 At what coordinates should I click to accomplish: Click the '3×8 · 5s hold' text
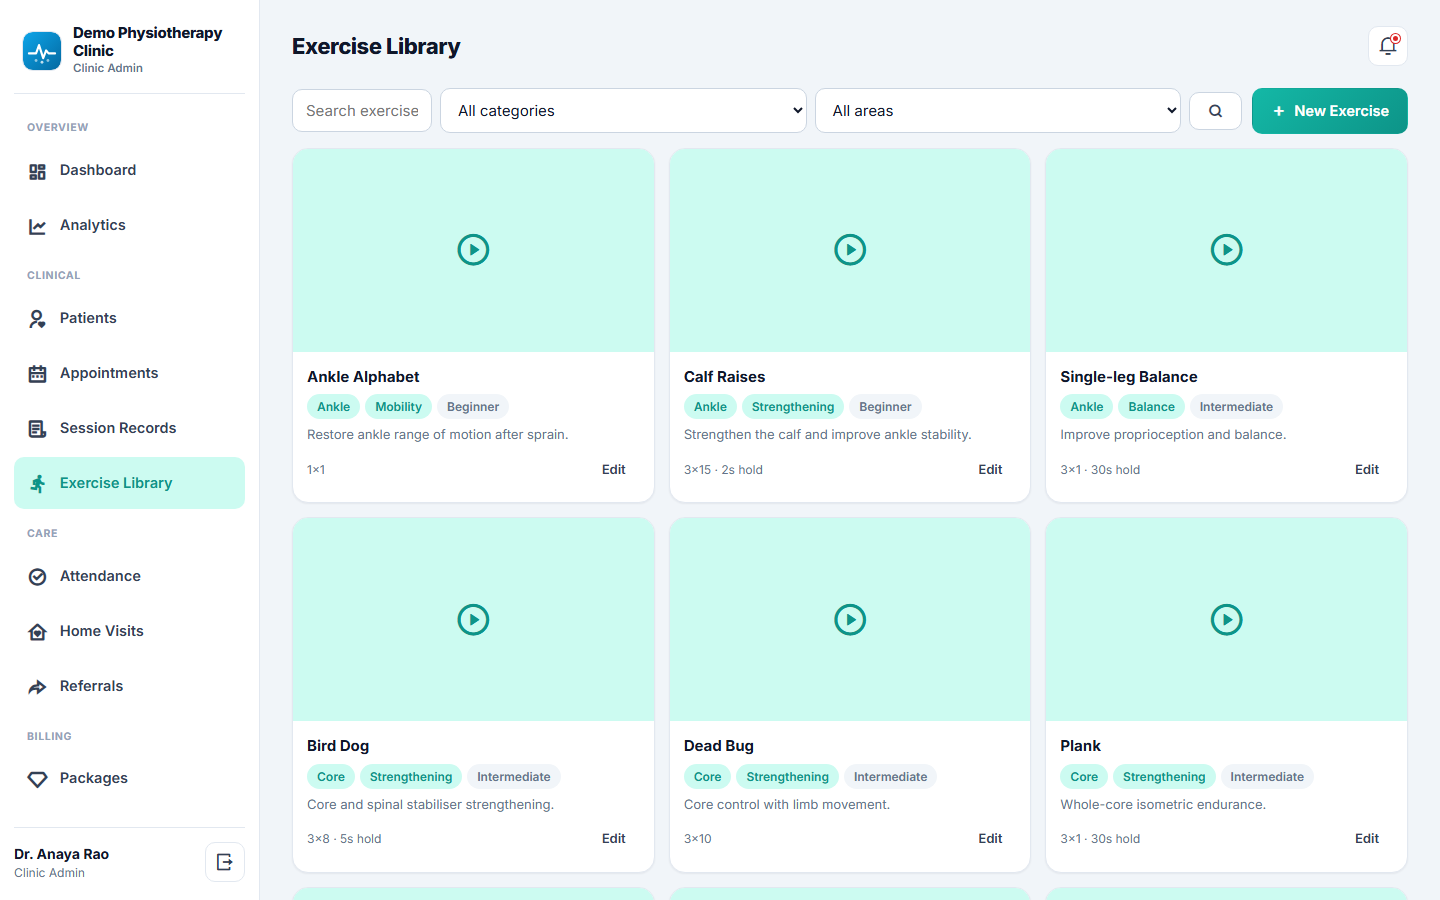click(x=344, y=839)
